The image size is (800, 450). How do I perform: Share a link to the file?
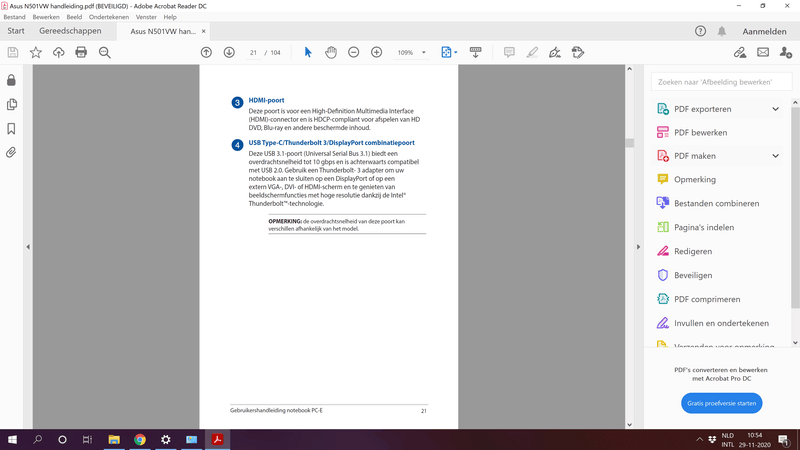(x=740, y=53)
